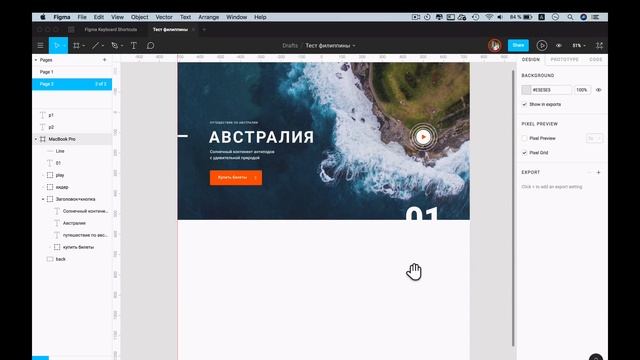Open the shape tools dropdown arrow
Screen dimensions: 640x360
click(x=103, y=46)
